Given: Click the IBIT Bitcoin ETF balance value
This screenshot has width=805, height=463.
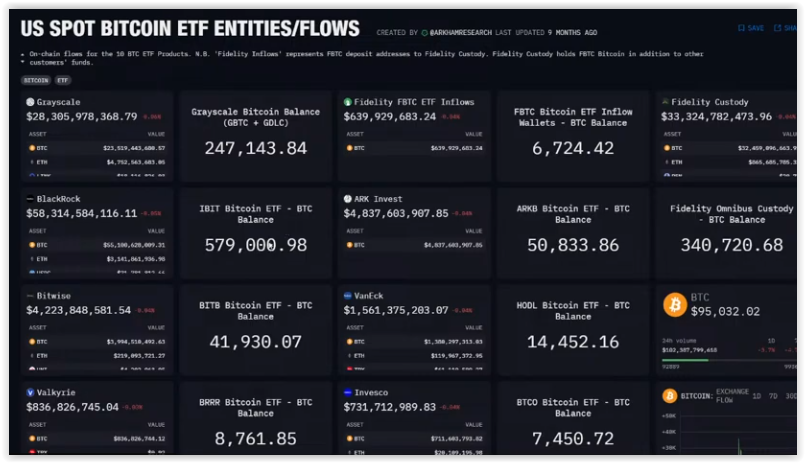Looking at the screenshot, I should pyautogui.click(x=255, y=245).
